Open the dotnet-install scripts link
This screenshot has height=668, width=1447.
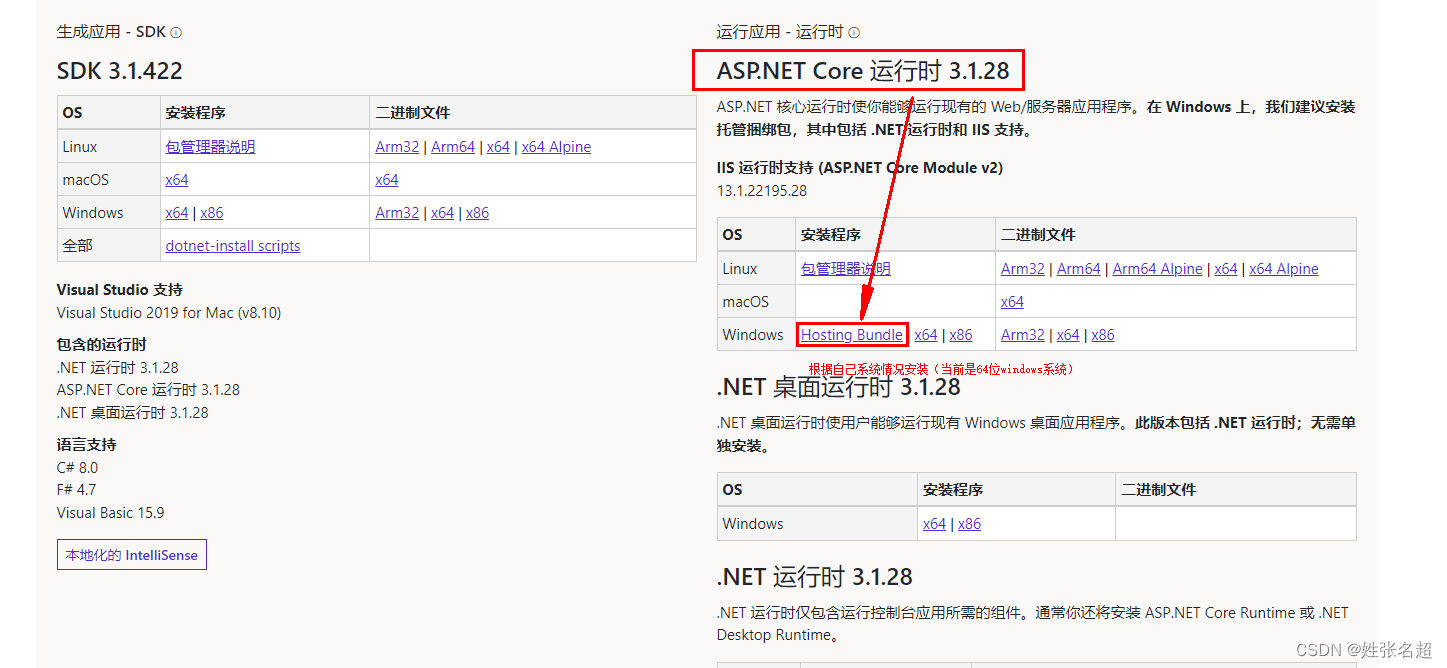coord(233,245)
